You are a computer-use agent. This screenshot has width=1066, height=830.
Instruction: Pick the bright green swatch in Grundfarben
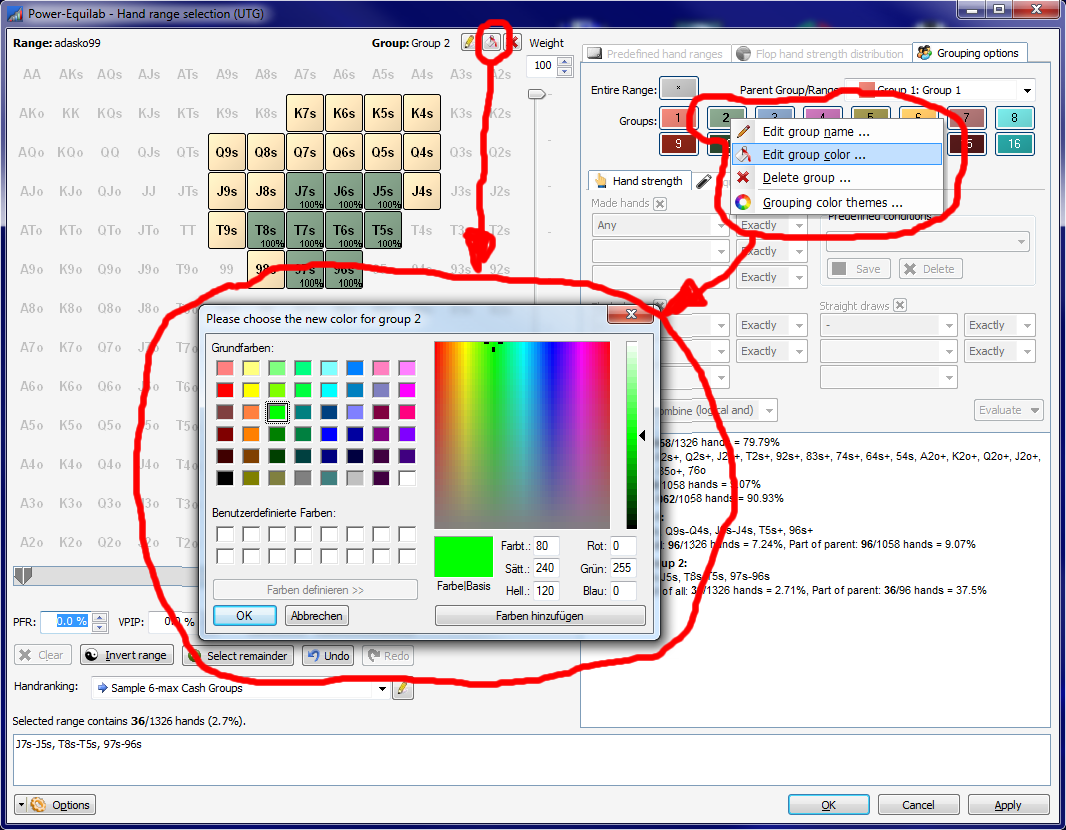277,412
